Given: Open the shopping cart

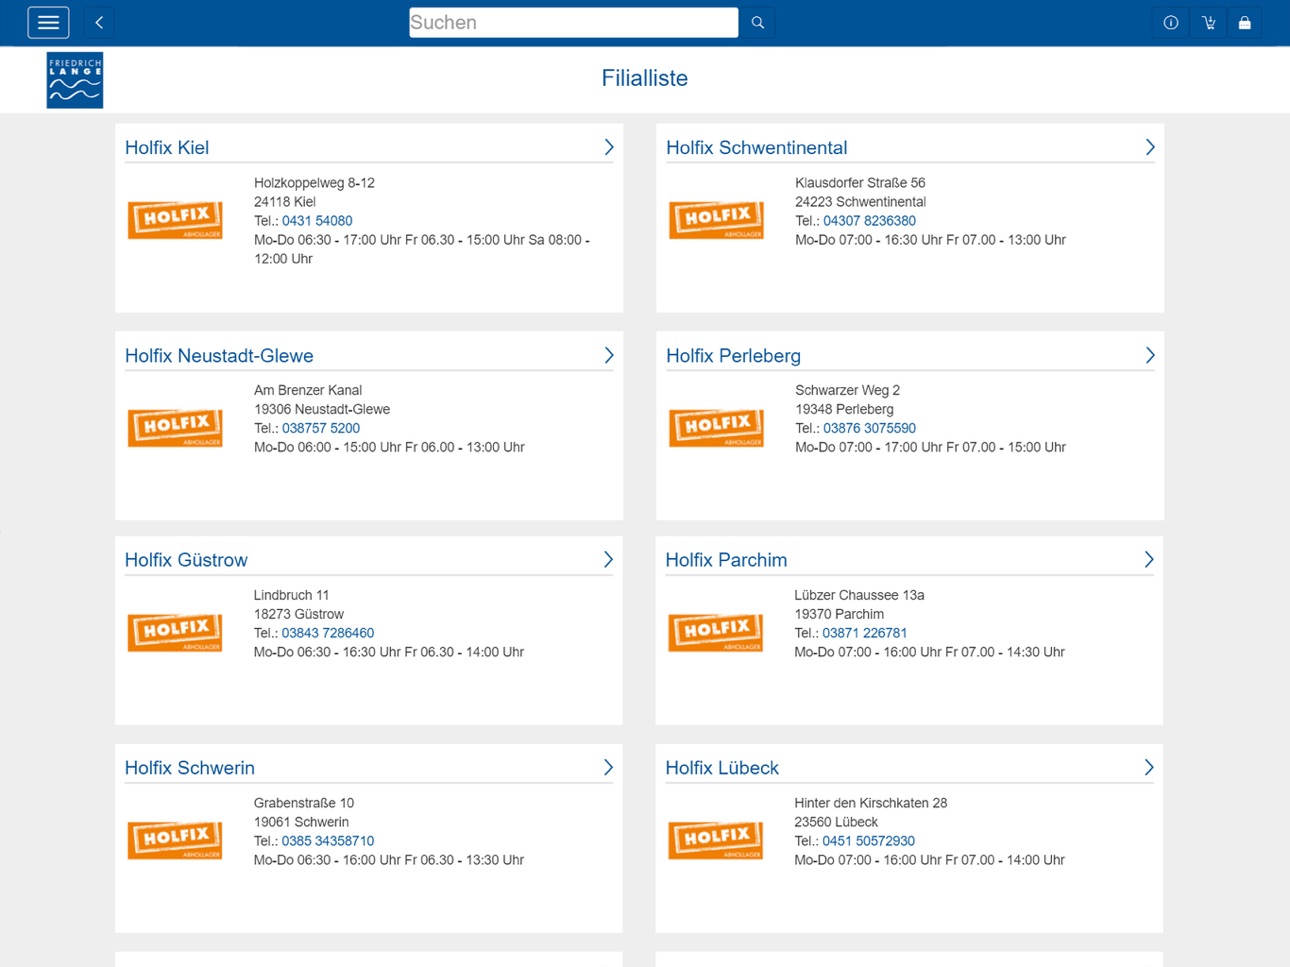Looking at the screenshot, I should 1209,22.
